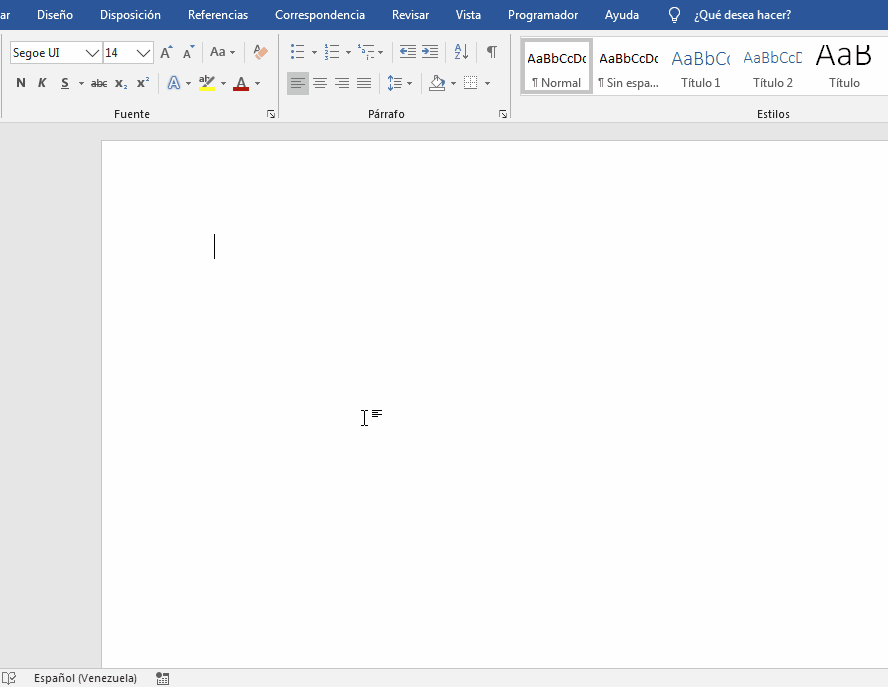Click inside the font size box showing 14
The width and height of the screenshot is (888, 687).
coord(119,53)
